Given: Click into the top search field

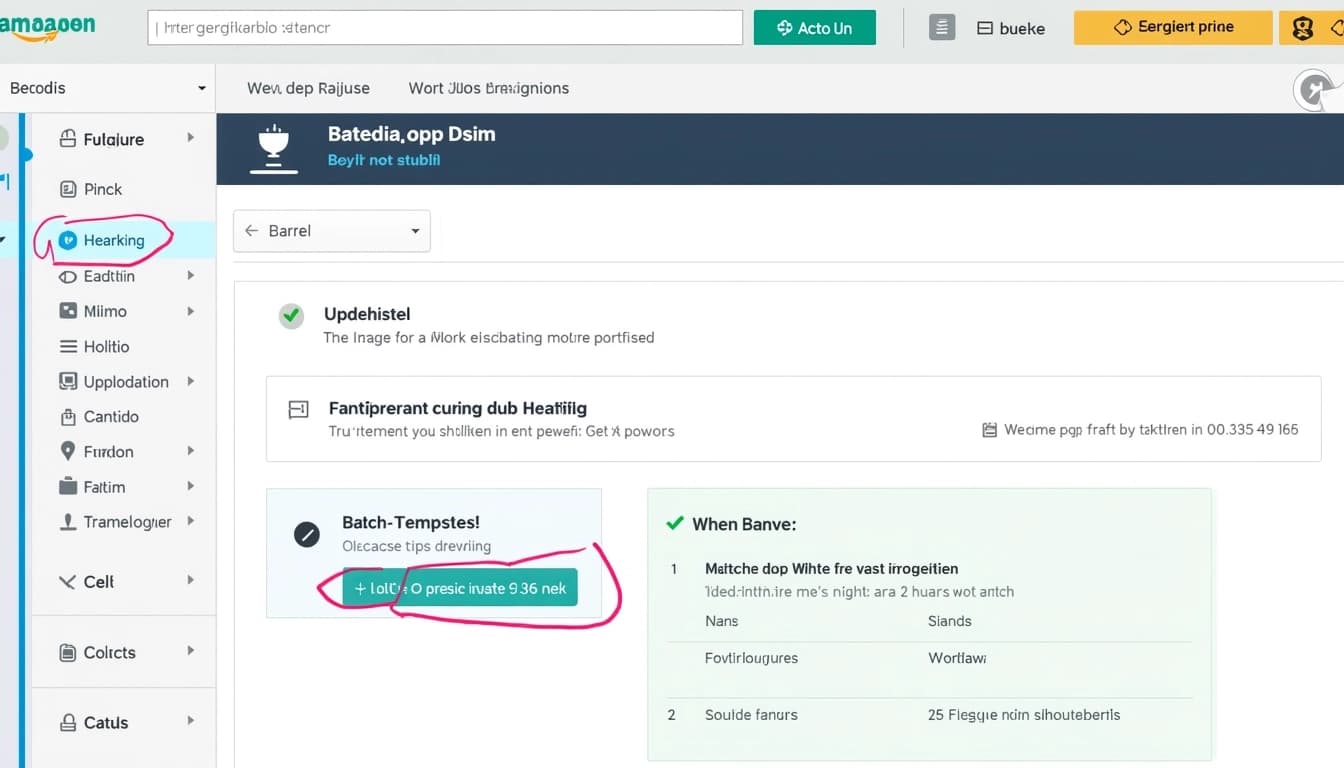Looking at the screenshot, I should pyautogui.click(x=445, y=28).
